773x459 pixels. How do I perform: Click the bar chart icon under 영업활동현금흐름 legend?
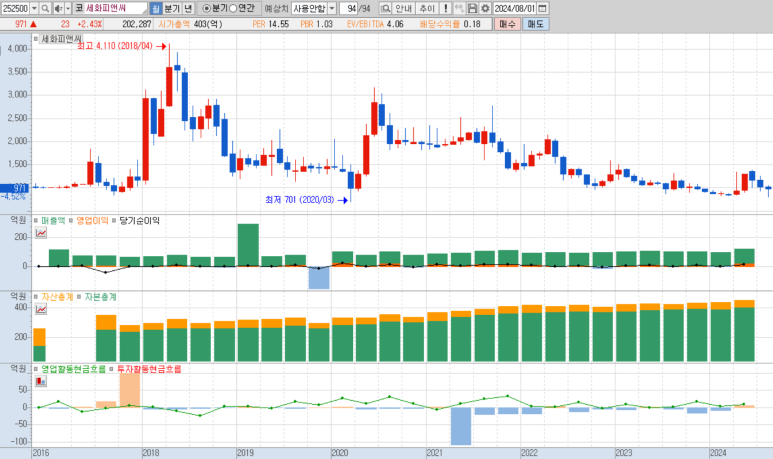pyautogui.click(x=41, y=381)
